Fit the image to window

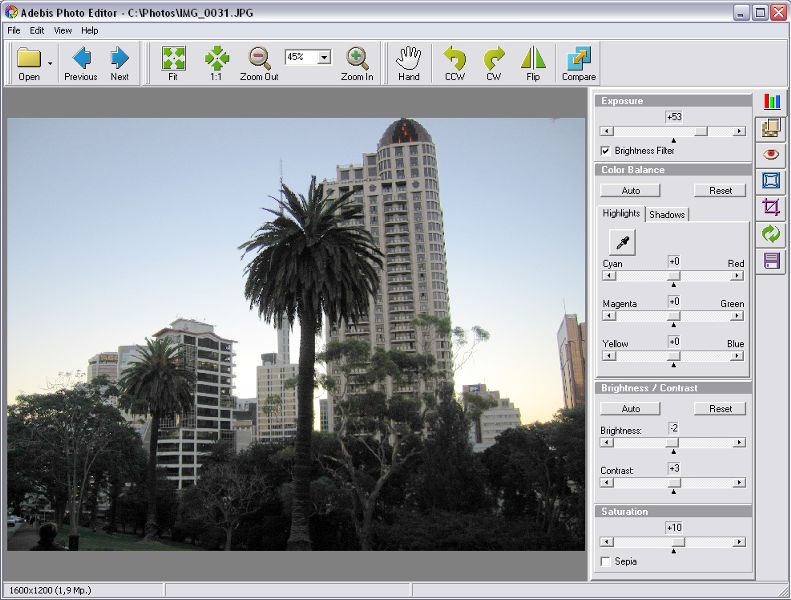click(173, 64)
